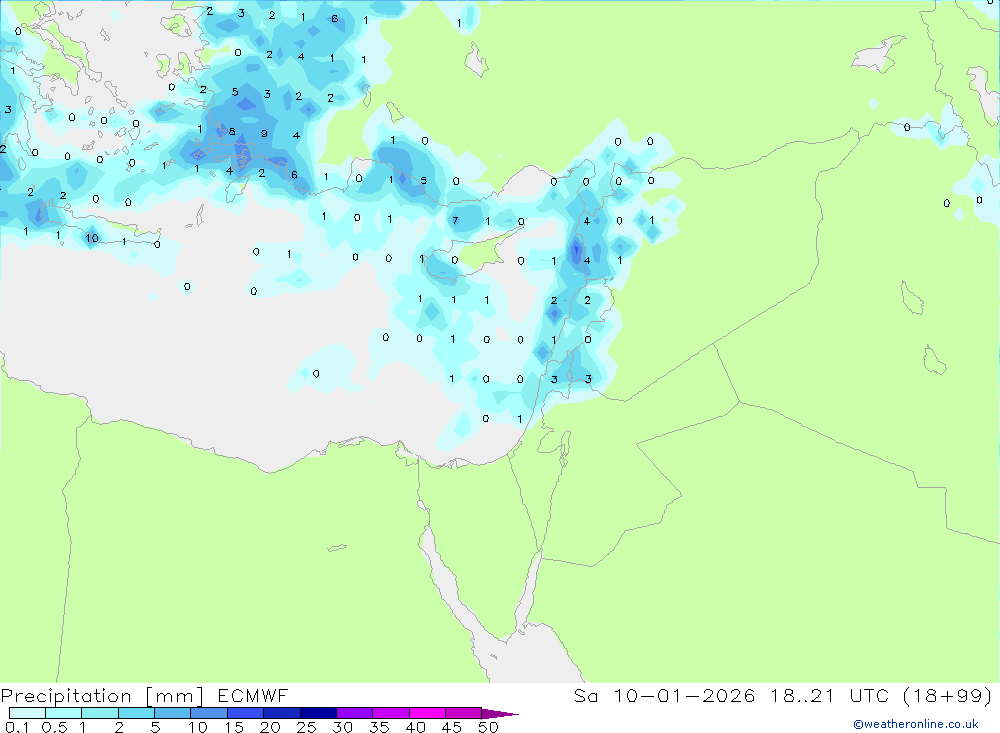
Task: Click the map value '9'
Action: [264, 133]
